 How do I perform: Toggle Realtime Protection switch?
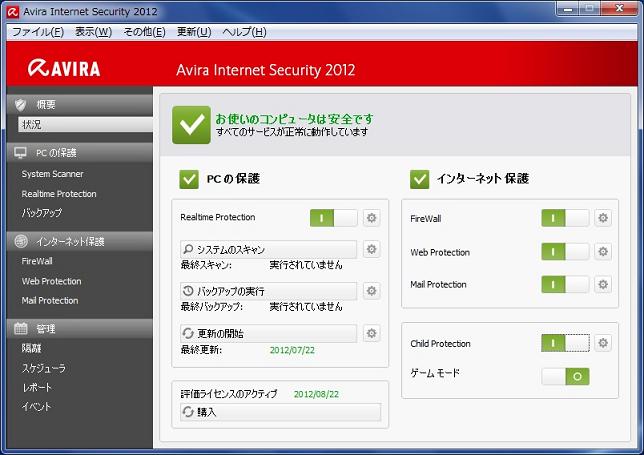[x=334, y=218]
